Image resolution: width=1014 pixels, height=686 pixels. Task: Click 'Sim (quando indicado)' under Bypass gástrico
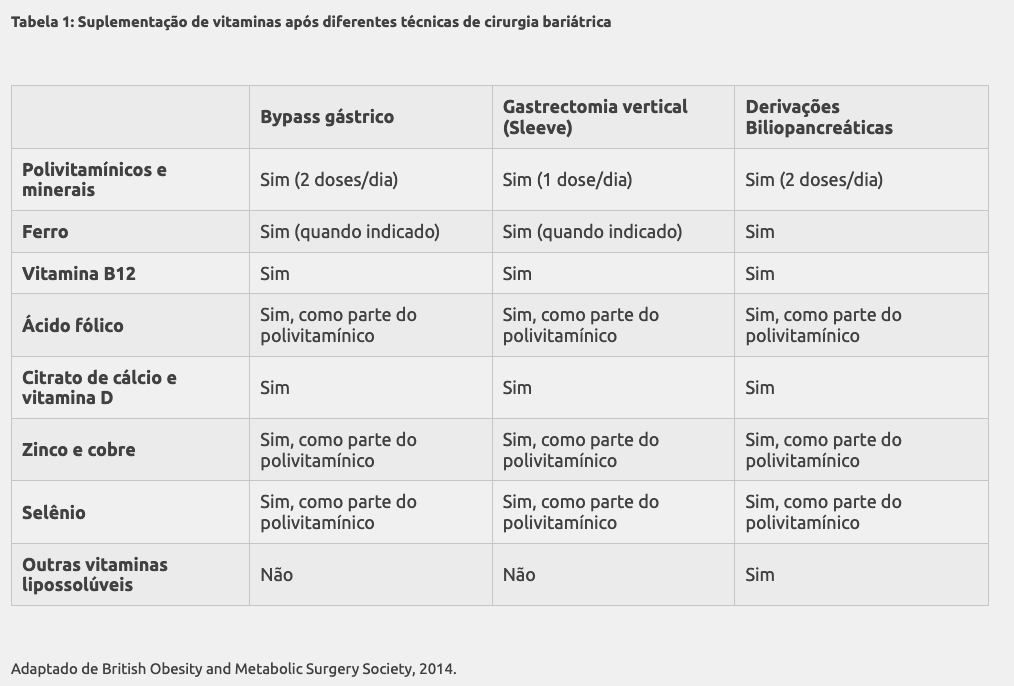pyautogui.click(x=350, y=231)
